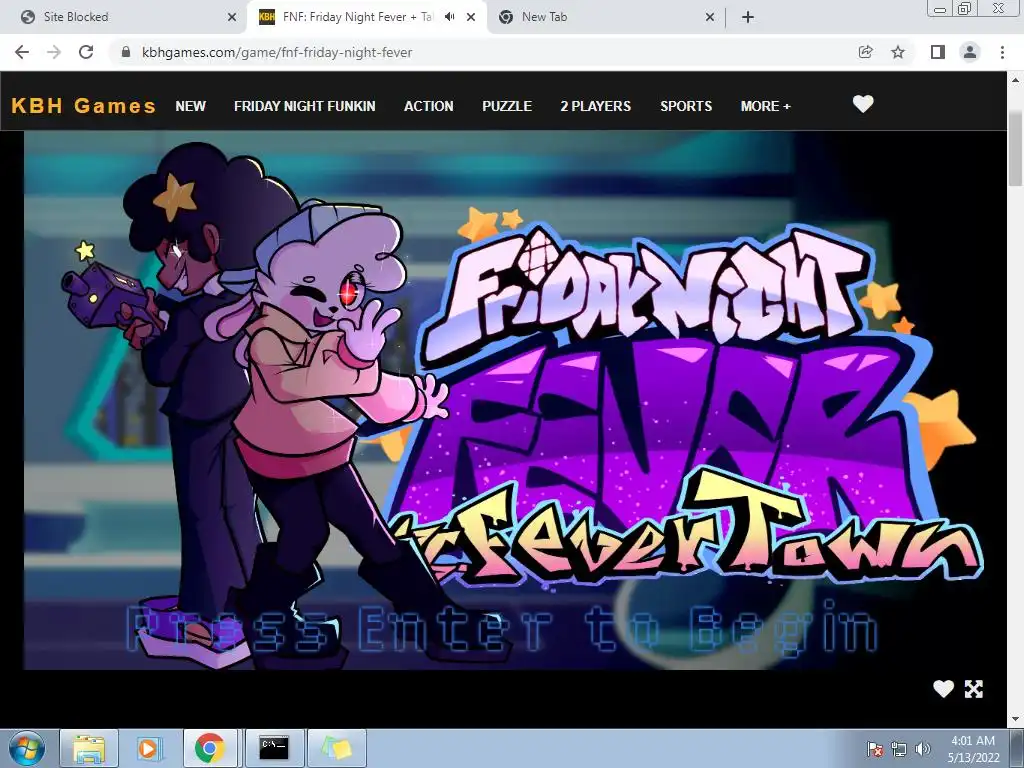Share this page via share icon
Image resolution: width=1024 pixels, height=768 pixels.
click(x=865, y=52)
